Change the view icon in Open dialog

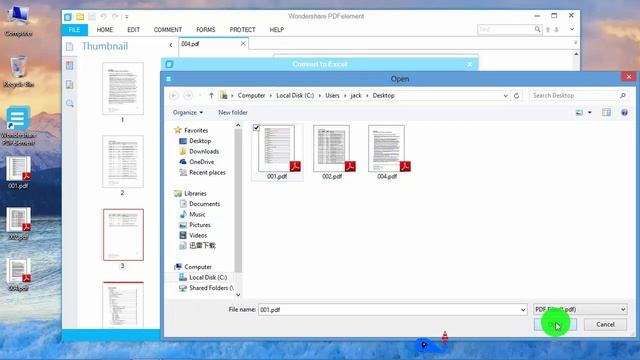click(579, 112)
